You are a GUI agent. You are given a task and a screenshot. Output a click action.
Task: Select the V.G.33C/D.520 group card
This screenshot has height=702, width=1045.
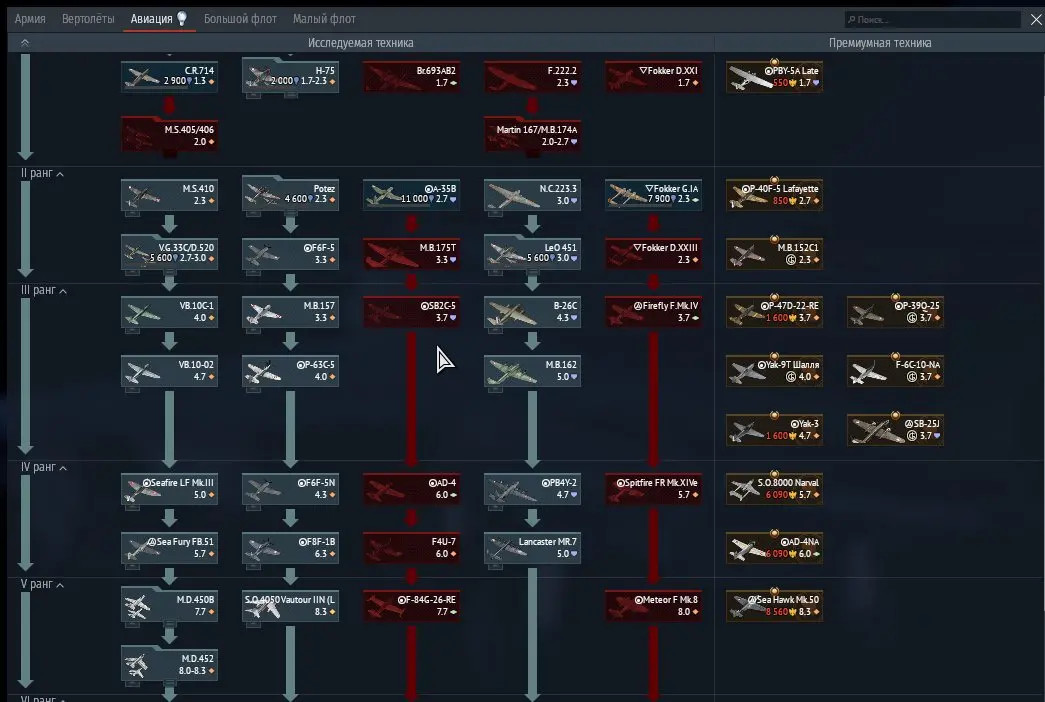point(169,253)
